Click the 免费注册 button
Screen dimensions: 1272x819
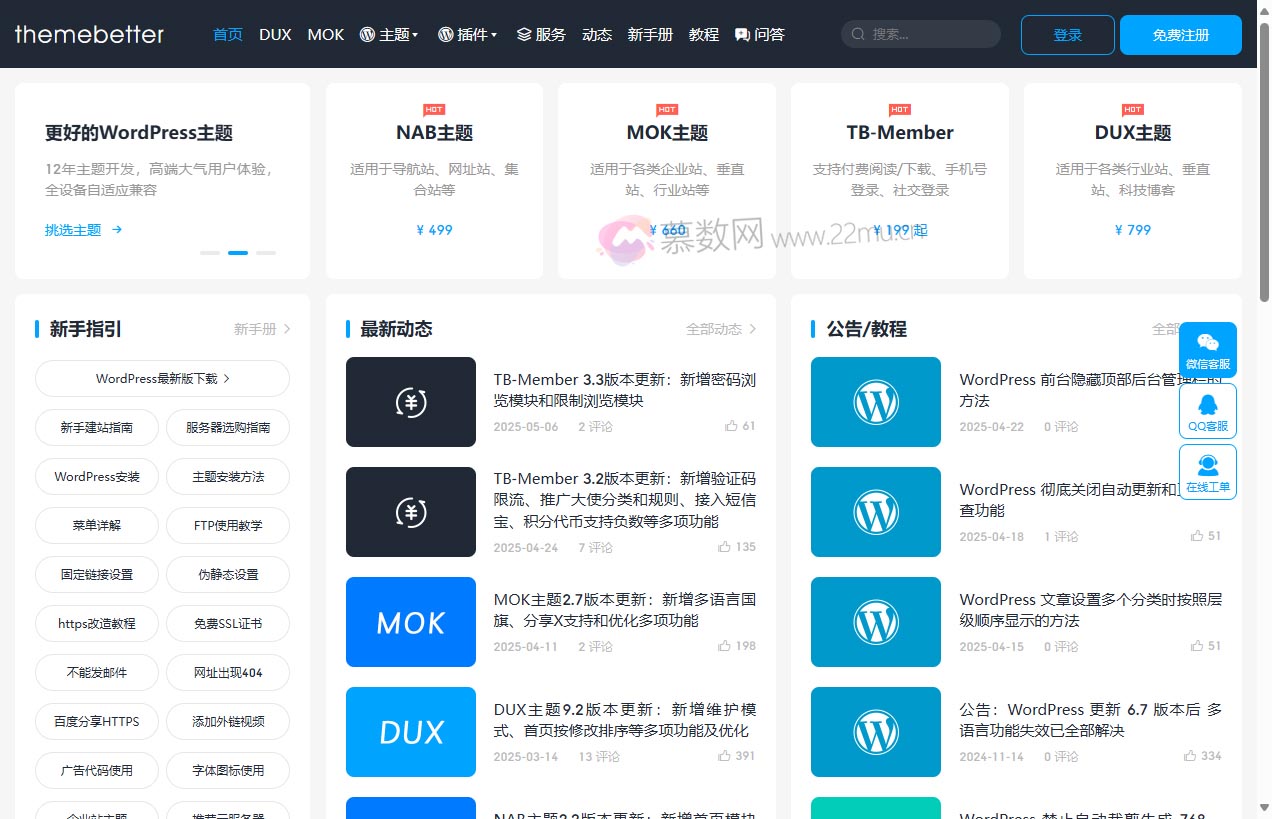coord(1180,35)
